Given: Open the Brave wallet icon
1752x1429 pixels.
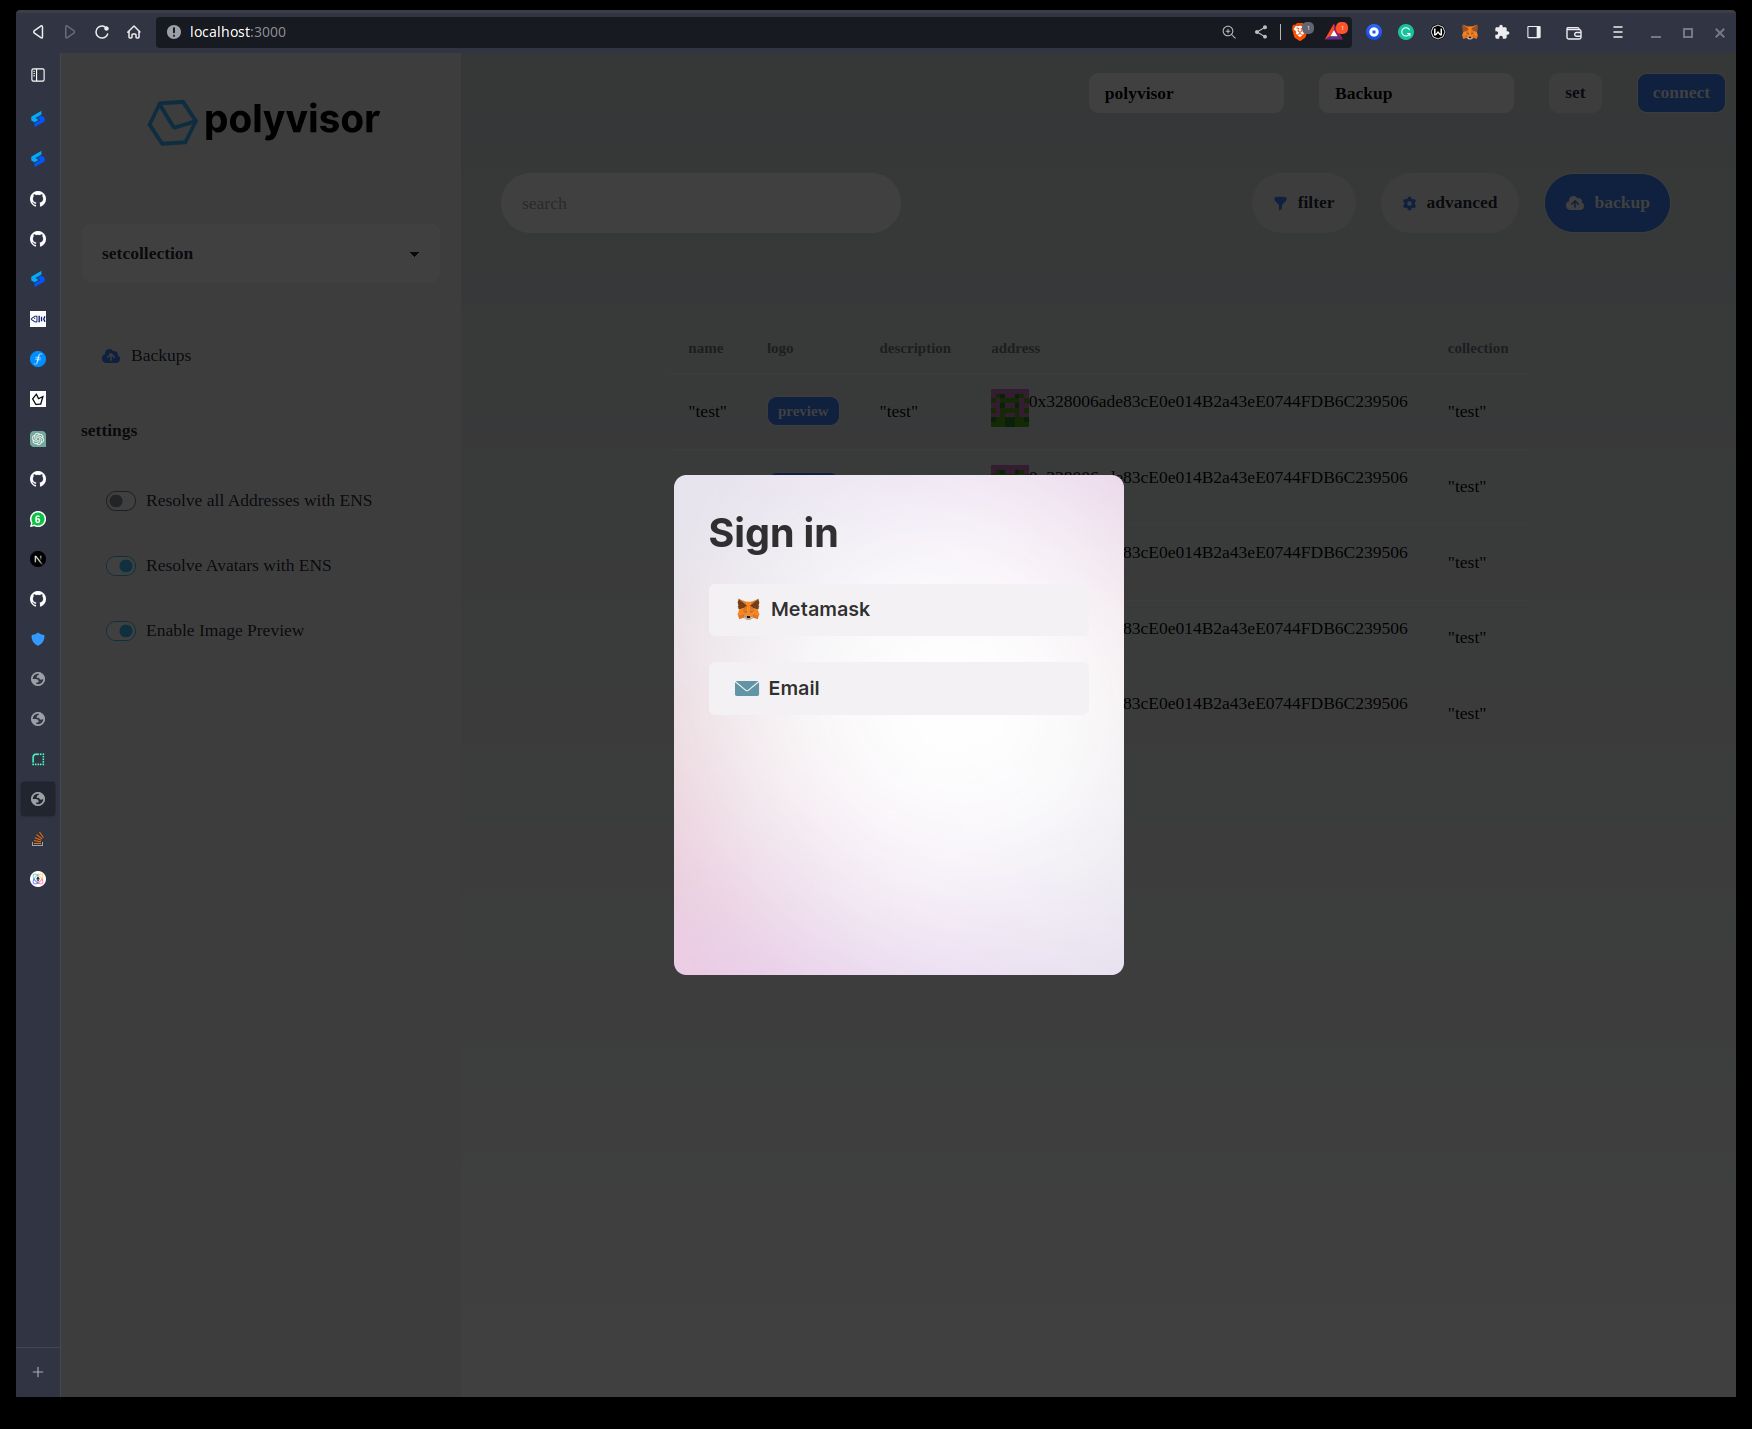Looking at the screenshot, I should pyautogui.click(x=1574, y=32).
